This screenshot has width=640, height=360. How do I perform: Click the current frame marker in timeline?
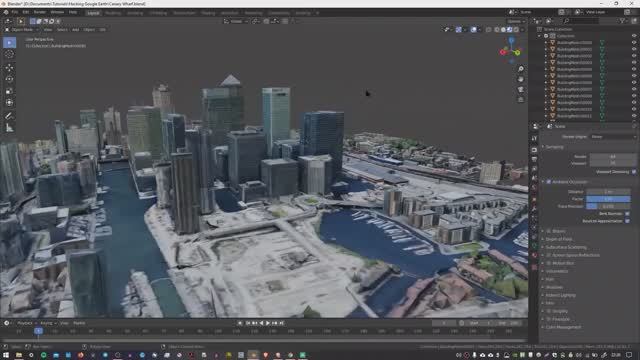(x=38, y=331)
